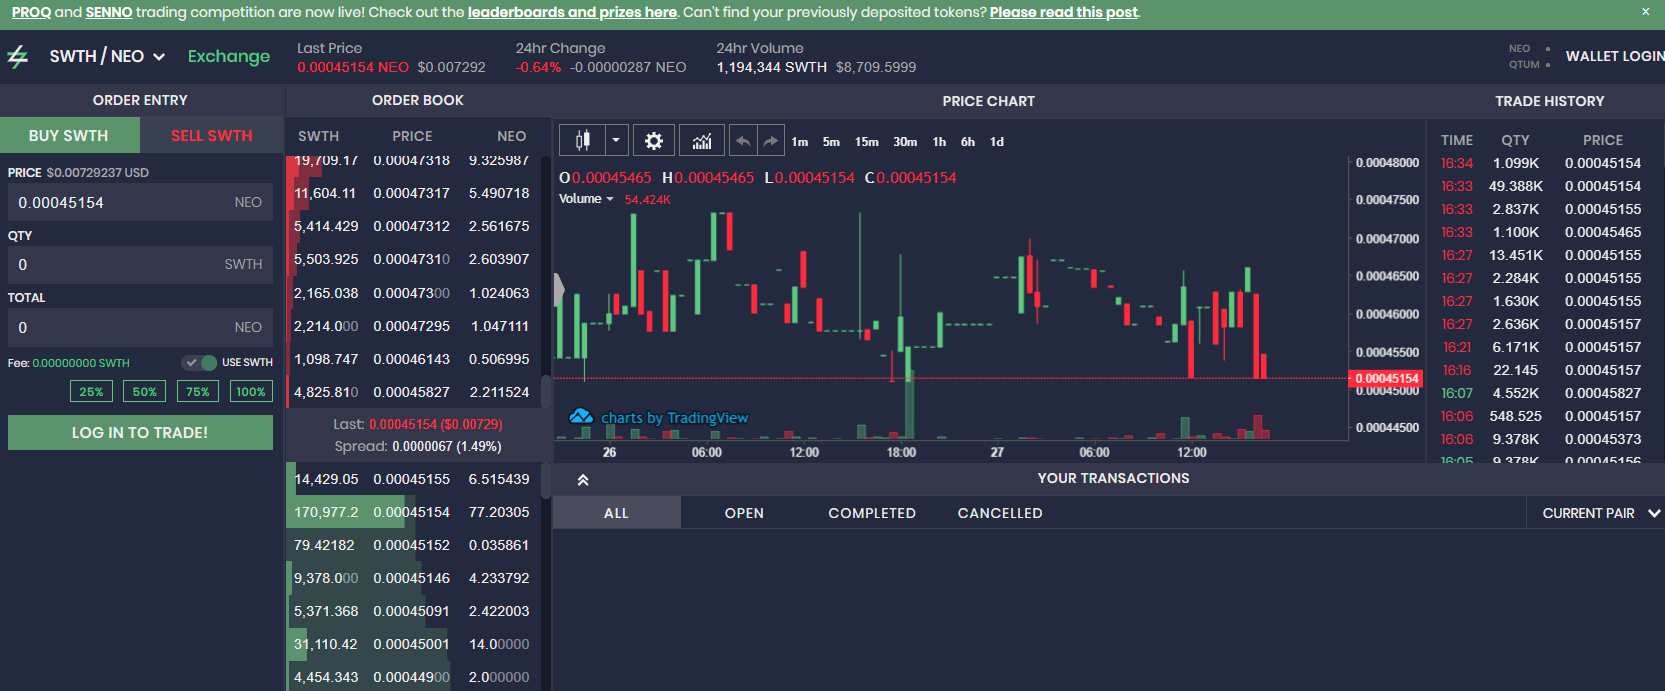Select 100% quantity button

(x=251, y=391)
